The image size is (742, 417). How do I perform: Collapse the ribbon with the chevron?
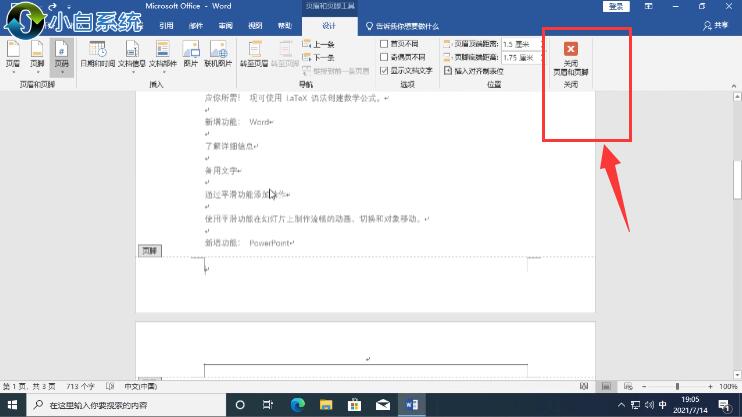733,86
